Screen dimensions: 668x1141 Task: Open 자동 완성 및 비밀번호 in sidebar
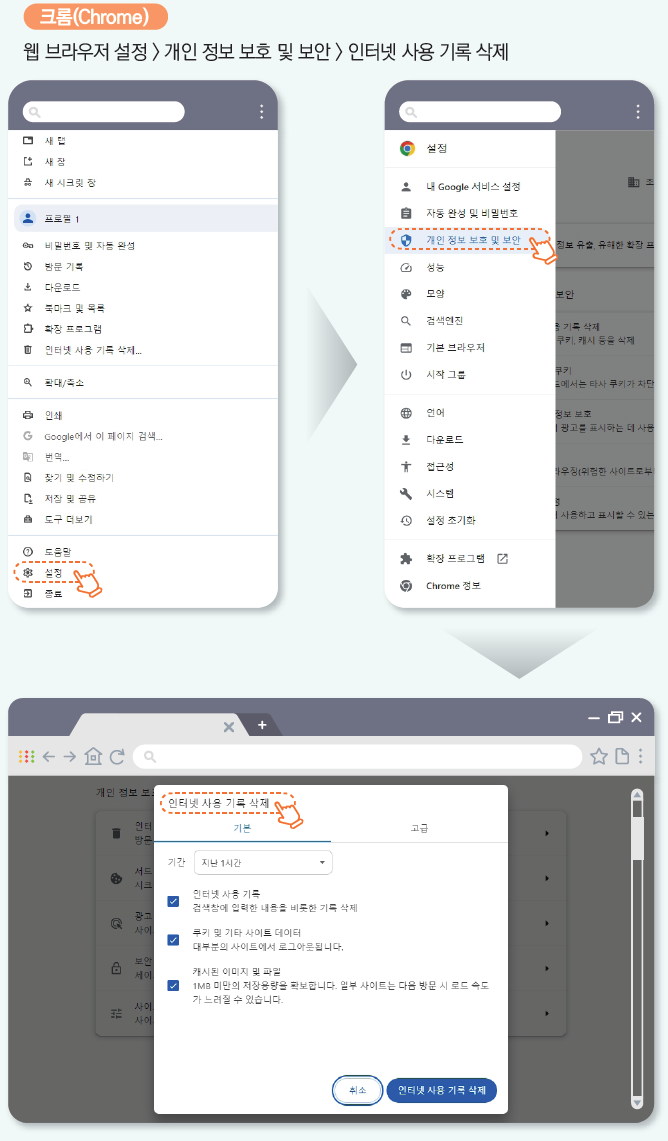point(472,213)
